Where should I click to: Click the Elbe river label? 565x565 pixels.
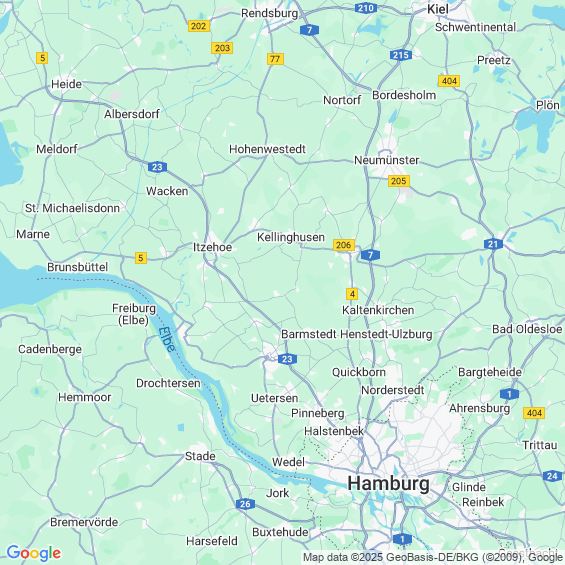click(167, 339)
